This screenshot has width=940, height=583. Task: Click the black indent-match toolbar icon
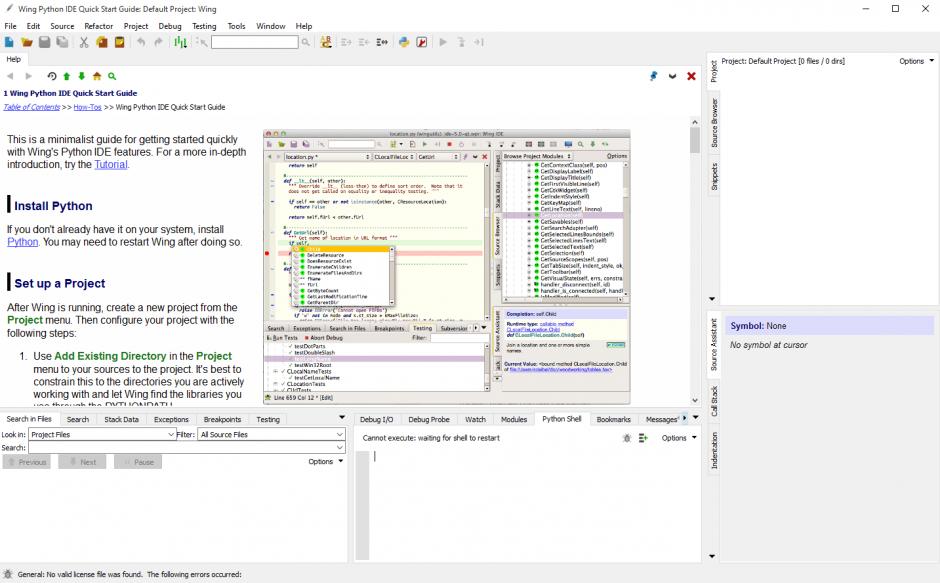(x=382, y=42)
